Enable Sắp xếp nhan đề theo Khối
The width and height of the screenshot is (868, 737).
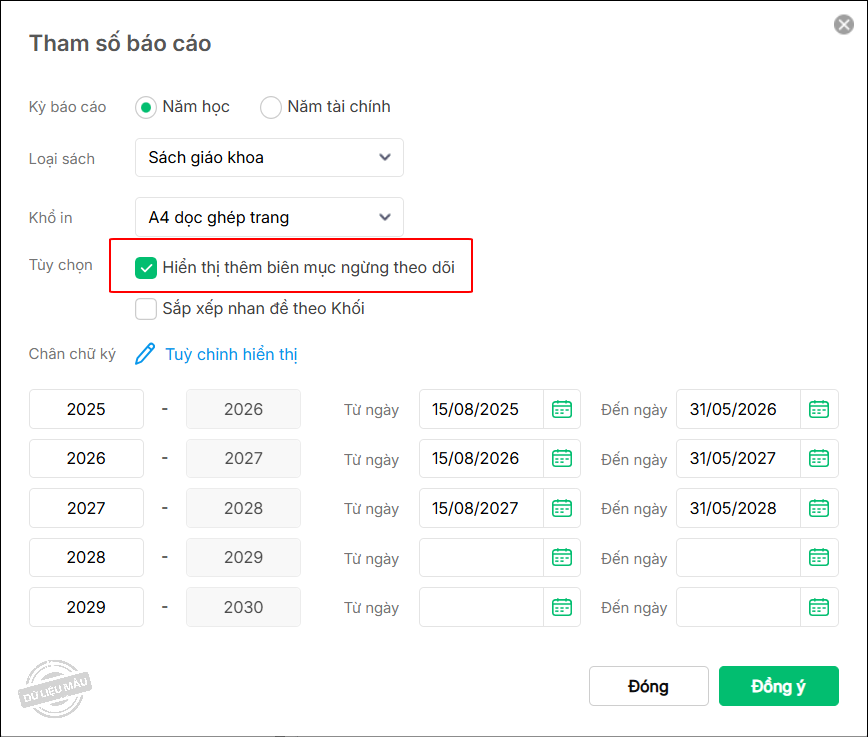pyautogui.click(x=146, y=308)
